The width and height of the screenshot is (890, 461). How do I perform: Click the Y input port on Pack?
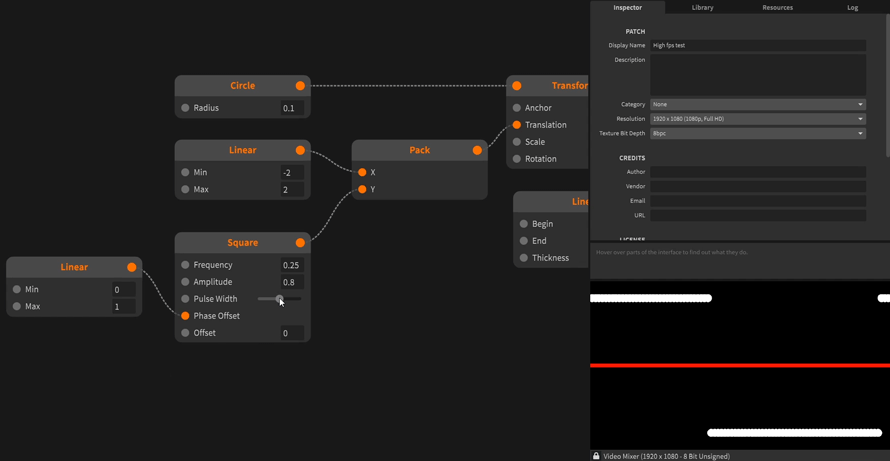(x=362, y=190)
